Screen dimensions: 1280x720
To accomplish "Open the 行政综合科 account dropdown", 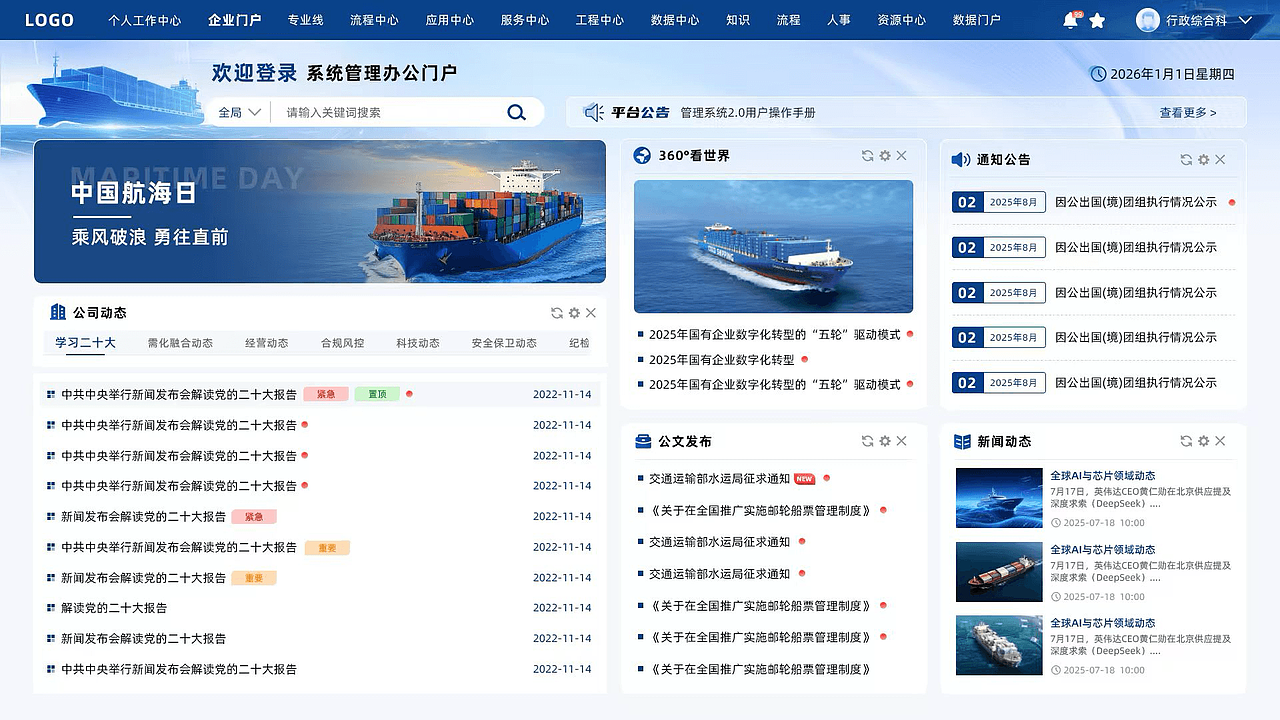I will pyautogui.click(x=1207, y=19).
